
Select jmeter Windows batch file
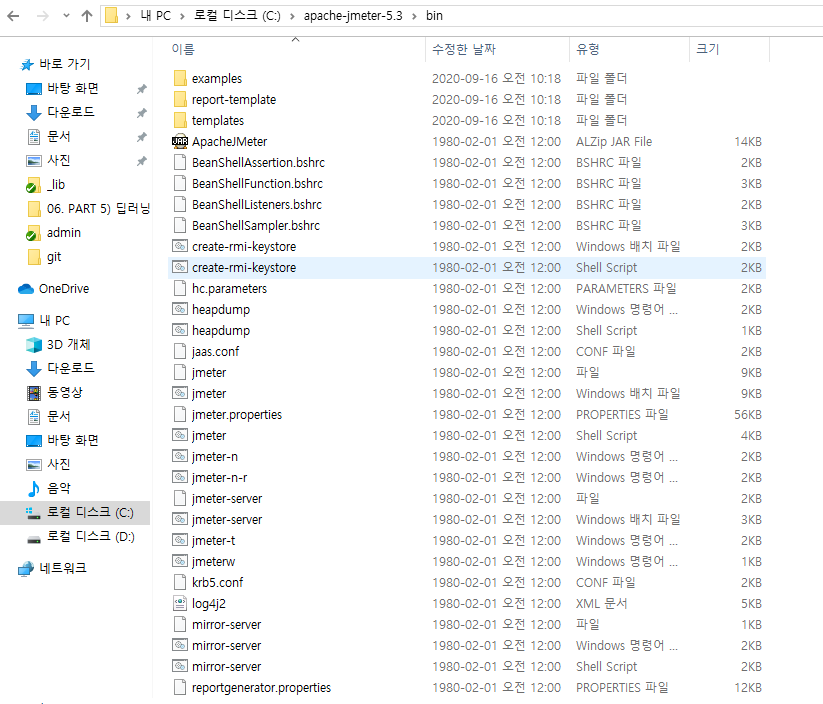click(467, 394)
